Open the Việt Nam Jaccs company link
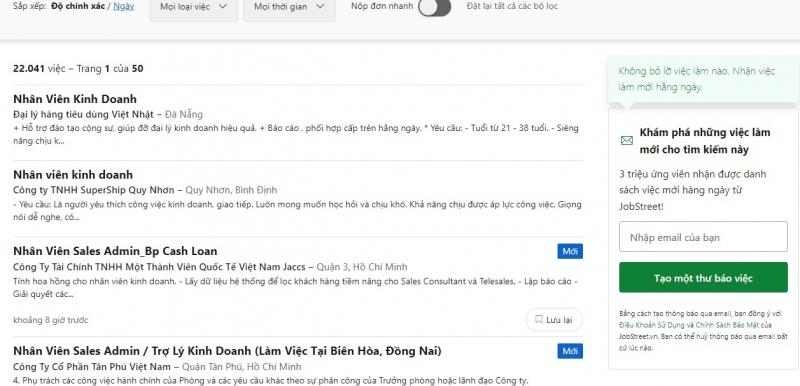 (160, 267)
